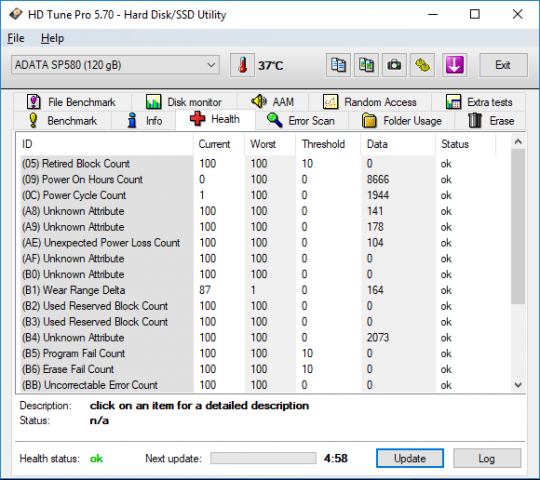Viewport: 540px width, 480px height.
Task: Click the Exit button
Action: pos(503,65)
